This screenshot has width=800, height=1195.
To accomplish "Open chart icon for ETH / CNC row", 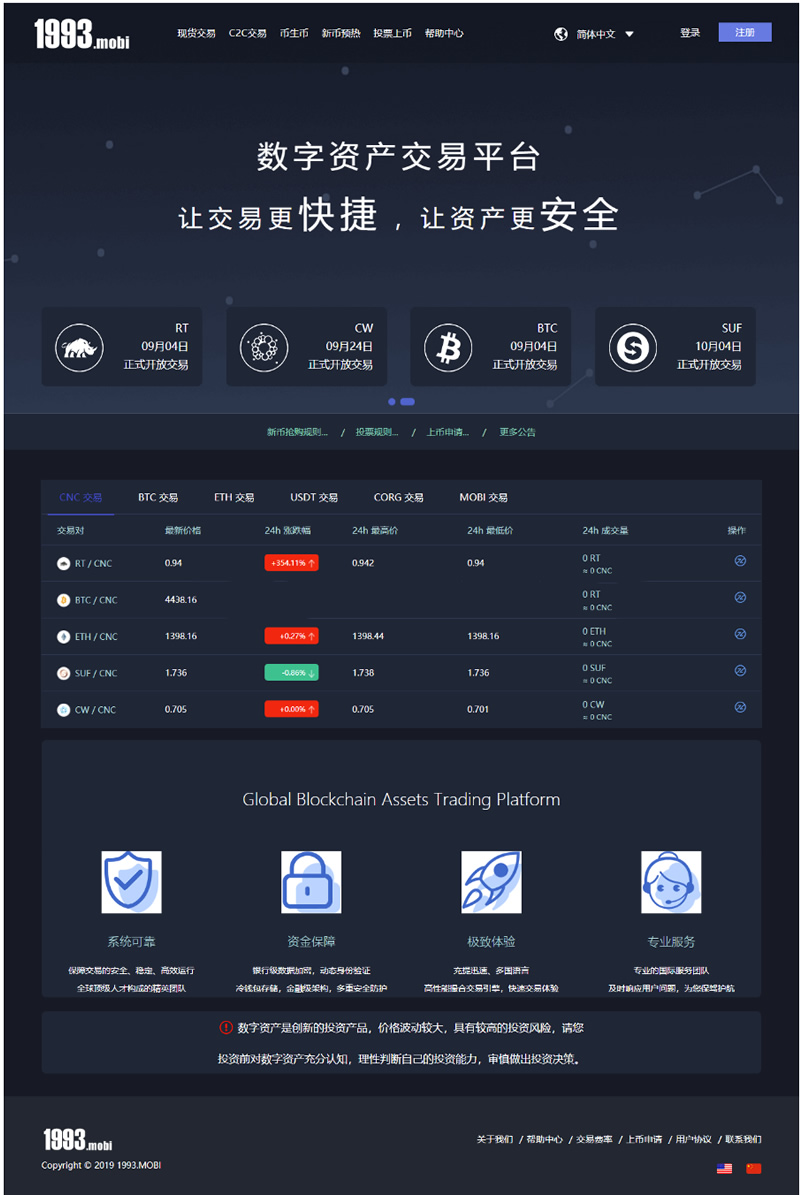I will tap(740, 634).
